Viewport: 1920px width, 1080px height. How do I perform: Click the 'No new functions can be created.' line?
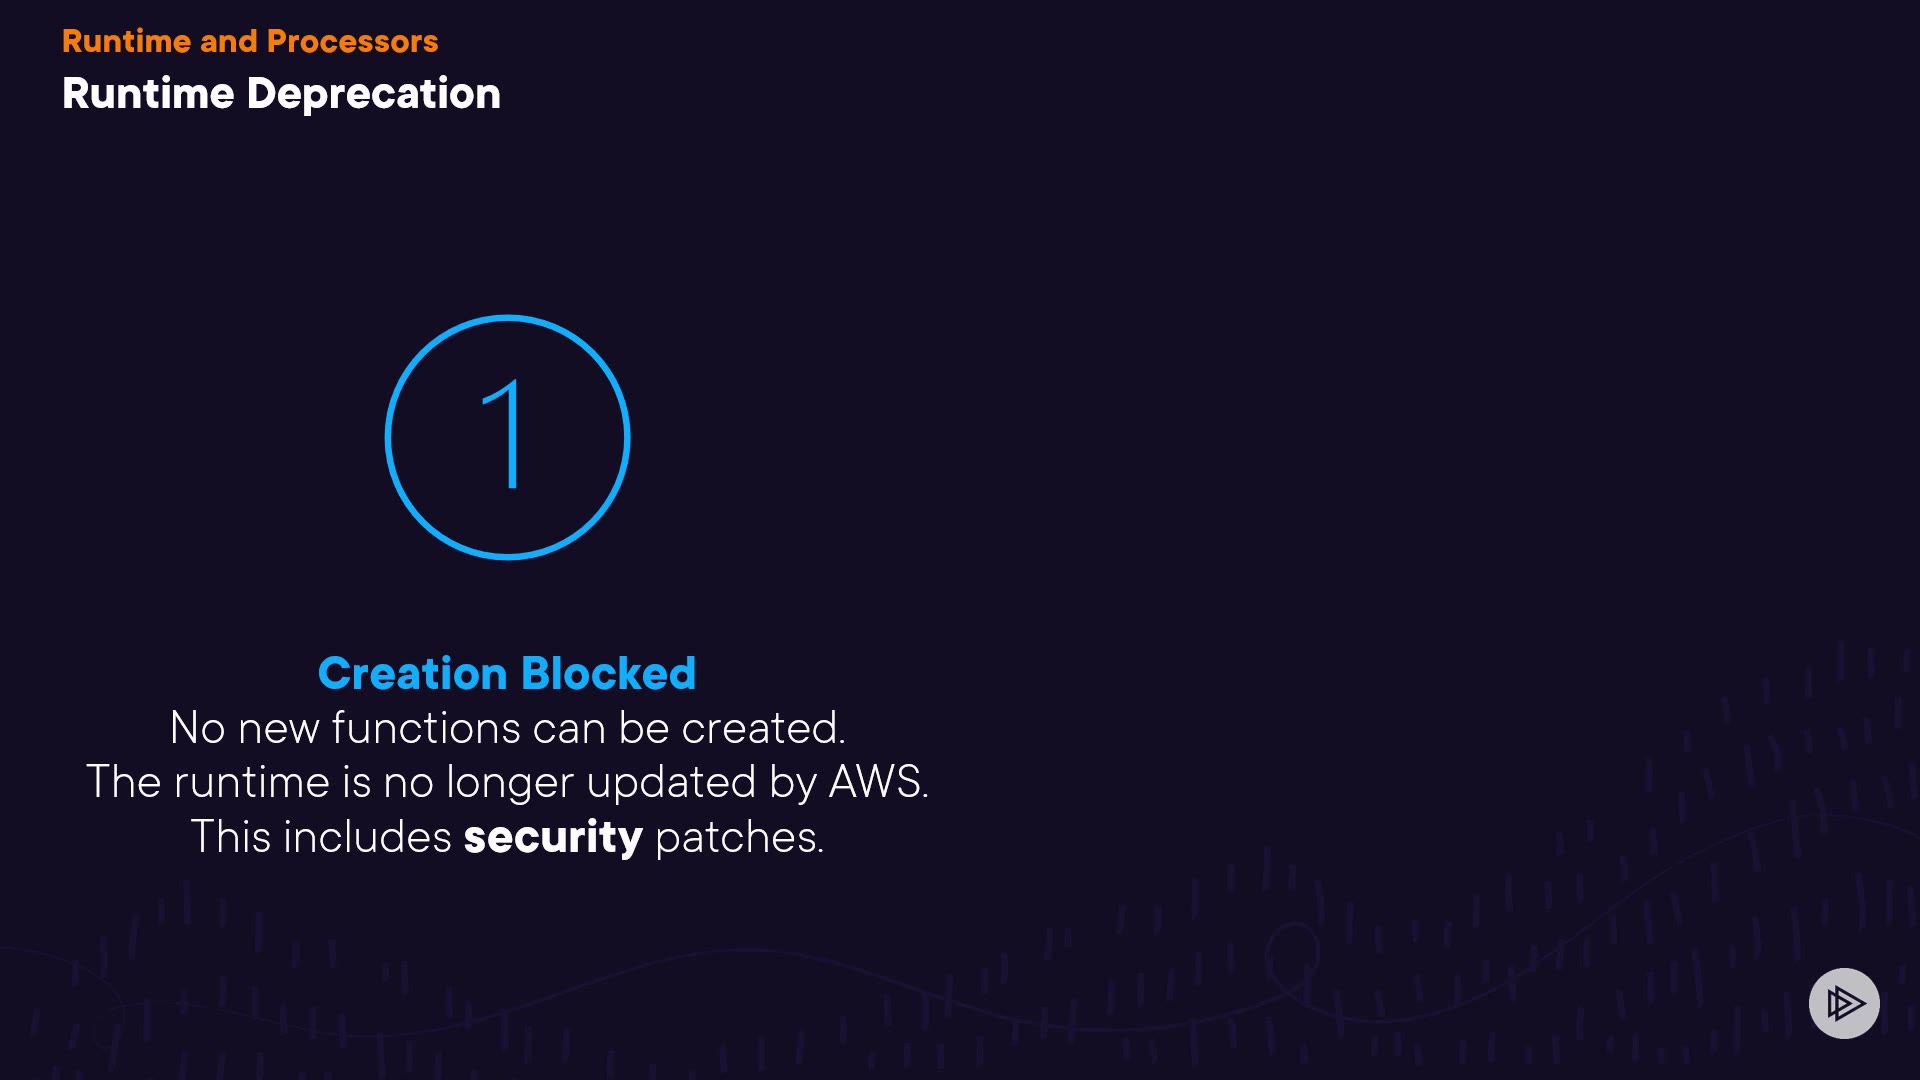(x=507, y=728)
